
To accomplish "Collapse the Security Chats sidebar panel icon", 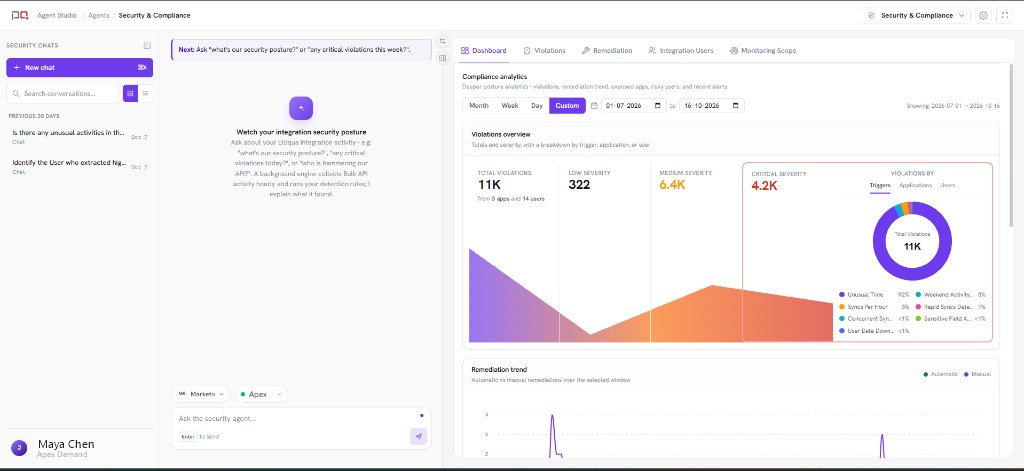I will [x=147, y=46].
